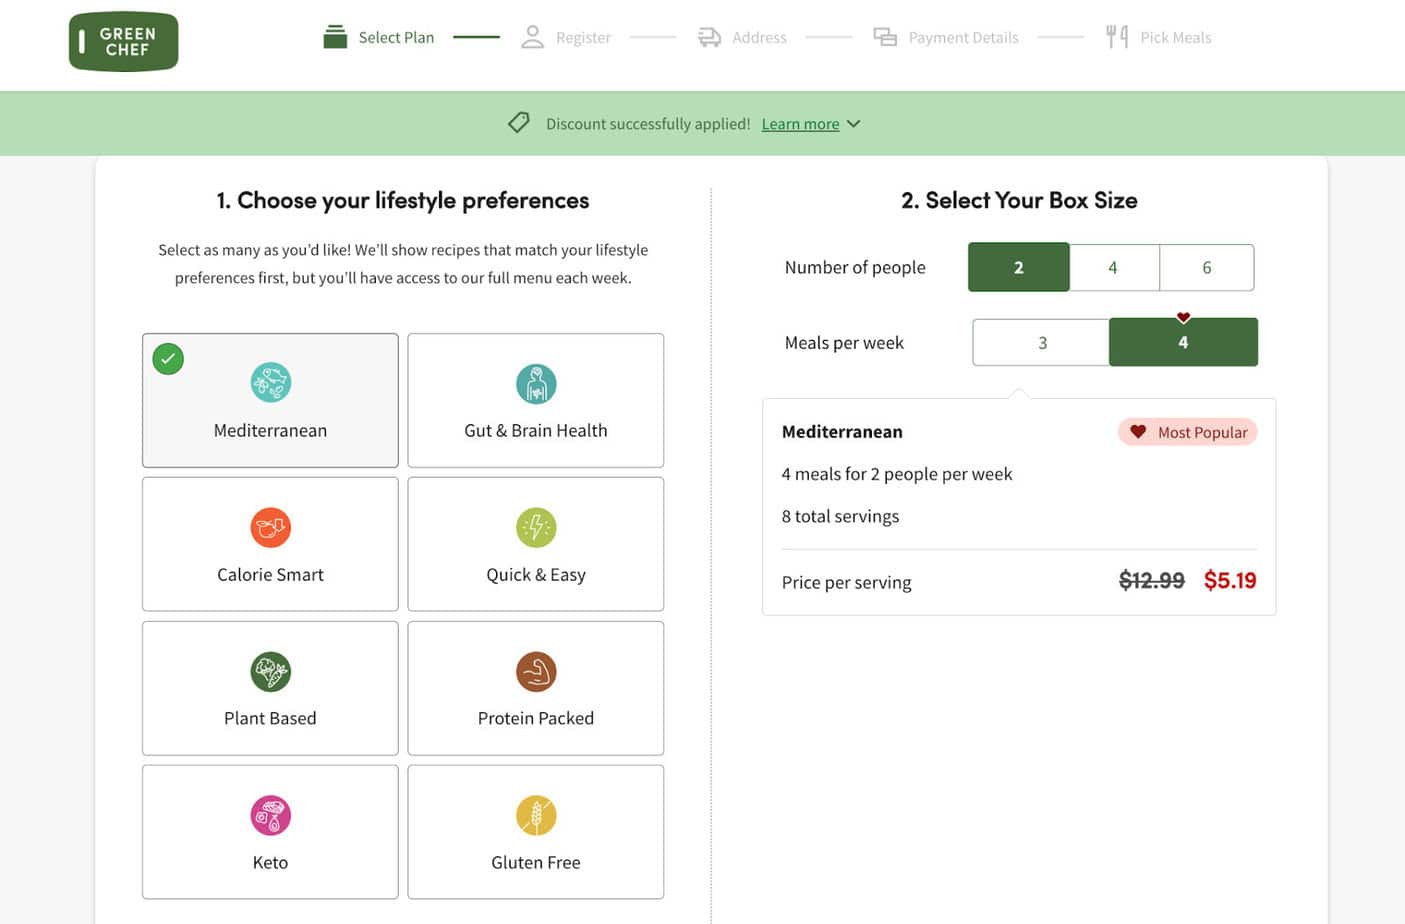Expand discount details chevron arrow

click(x=853, y=124)
